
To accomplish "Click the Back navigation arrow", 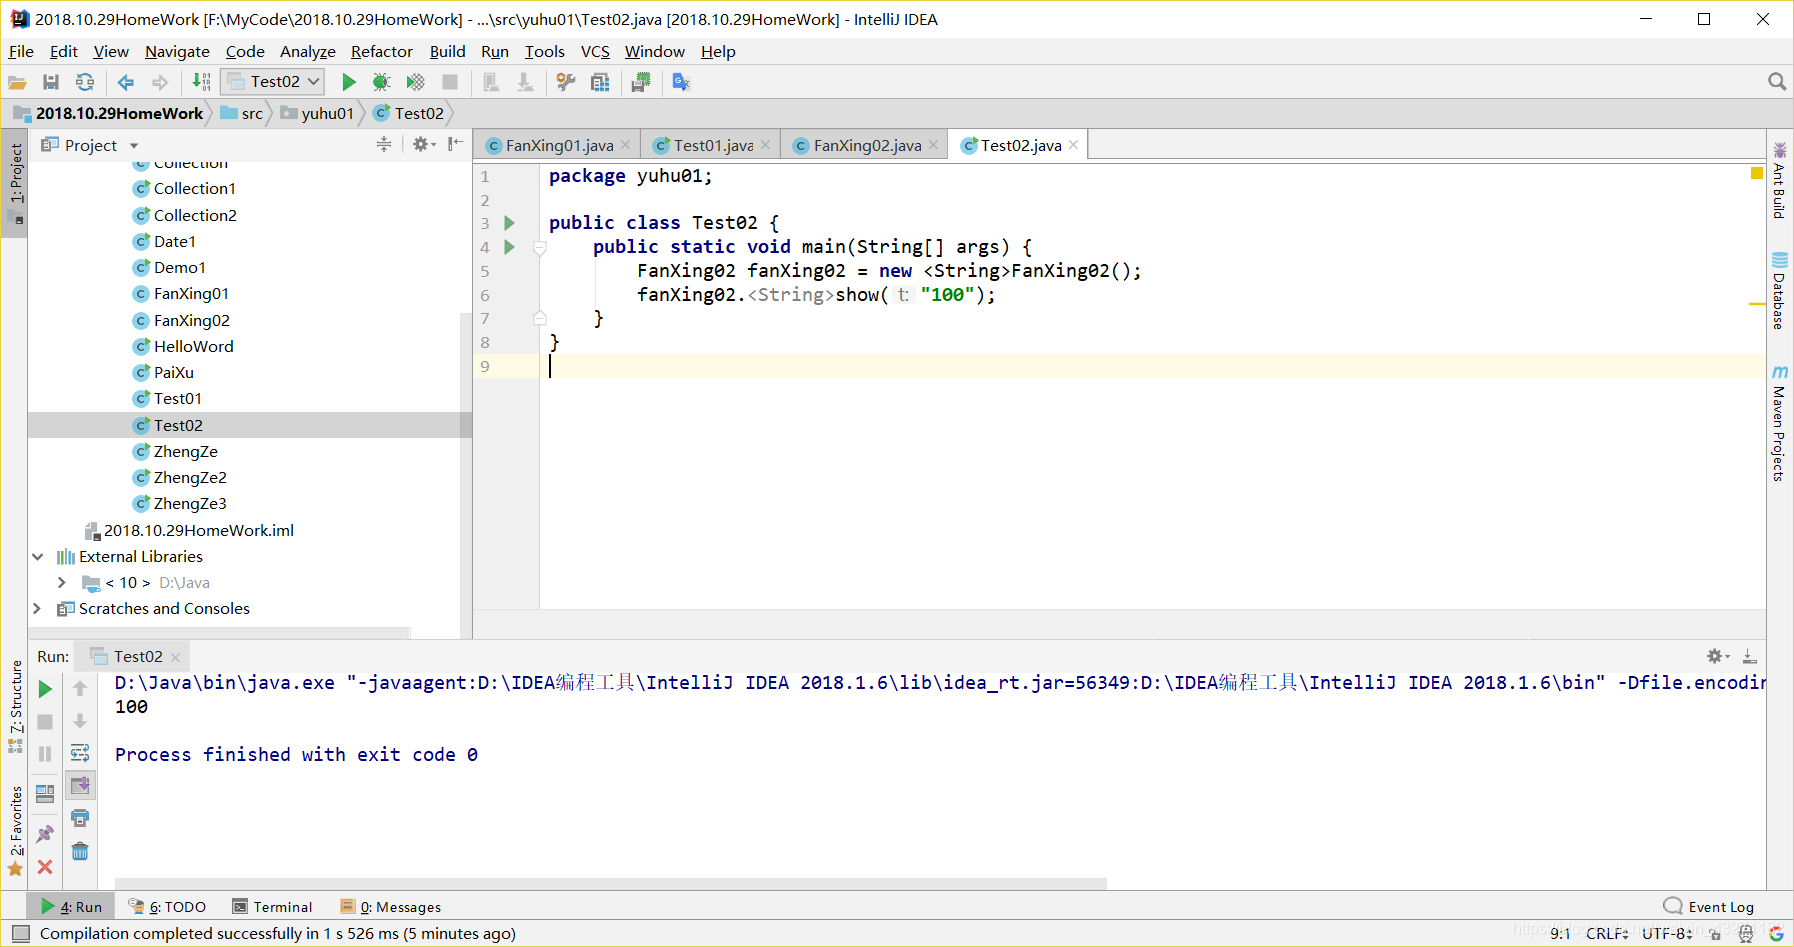I will coord(126,82).
